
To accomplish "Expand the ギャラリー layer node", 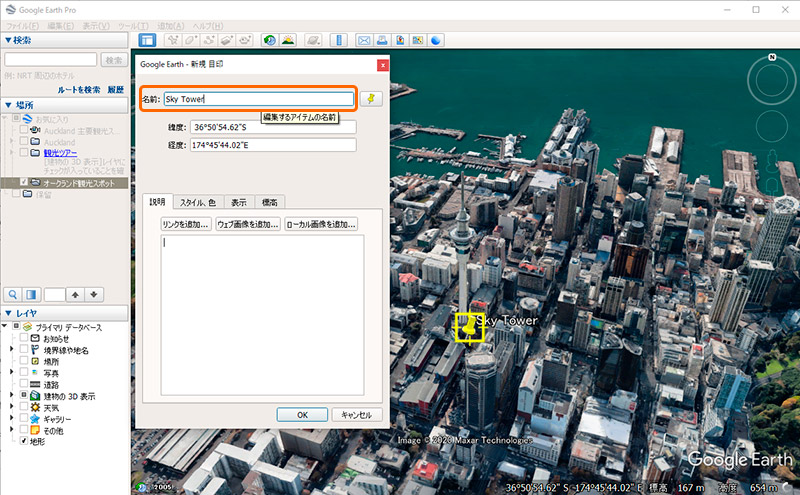I will [x=13, y=417].
